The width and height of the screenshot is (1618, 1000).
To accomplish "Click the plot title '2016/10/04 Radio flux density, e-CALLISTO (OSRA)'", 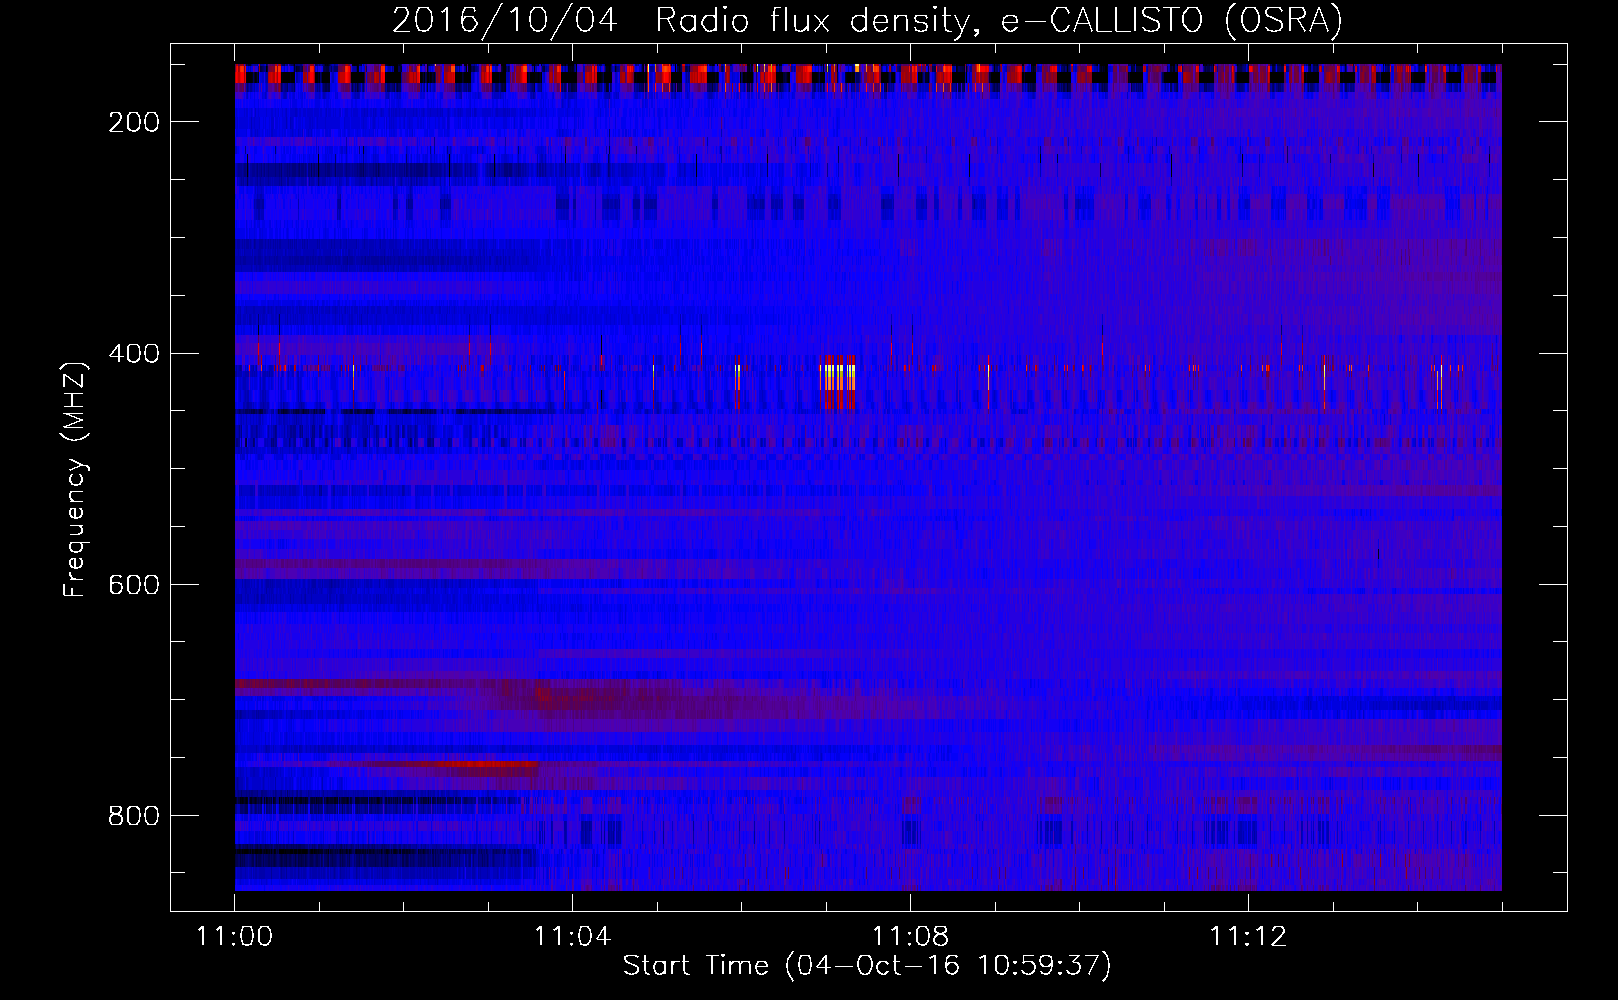I will [867, 21].
